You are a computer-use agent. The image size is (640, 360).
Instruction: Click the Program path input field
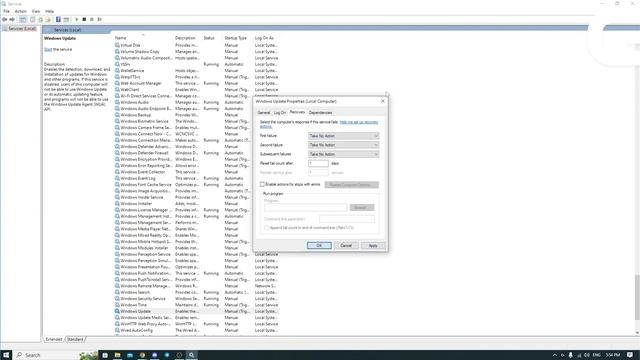click(x=305, y=207)
